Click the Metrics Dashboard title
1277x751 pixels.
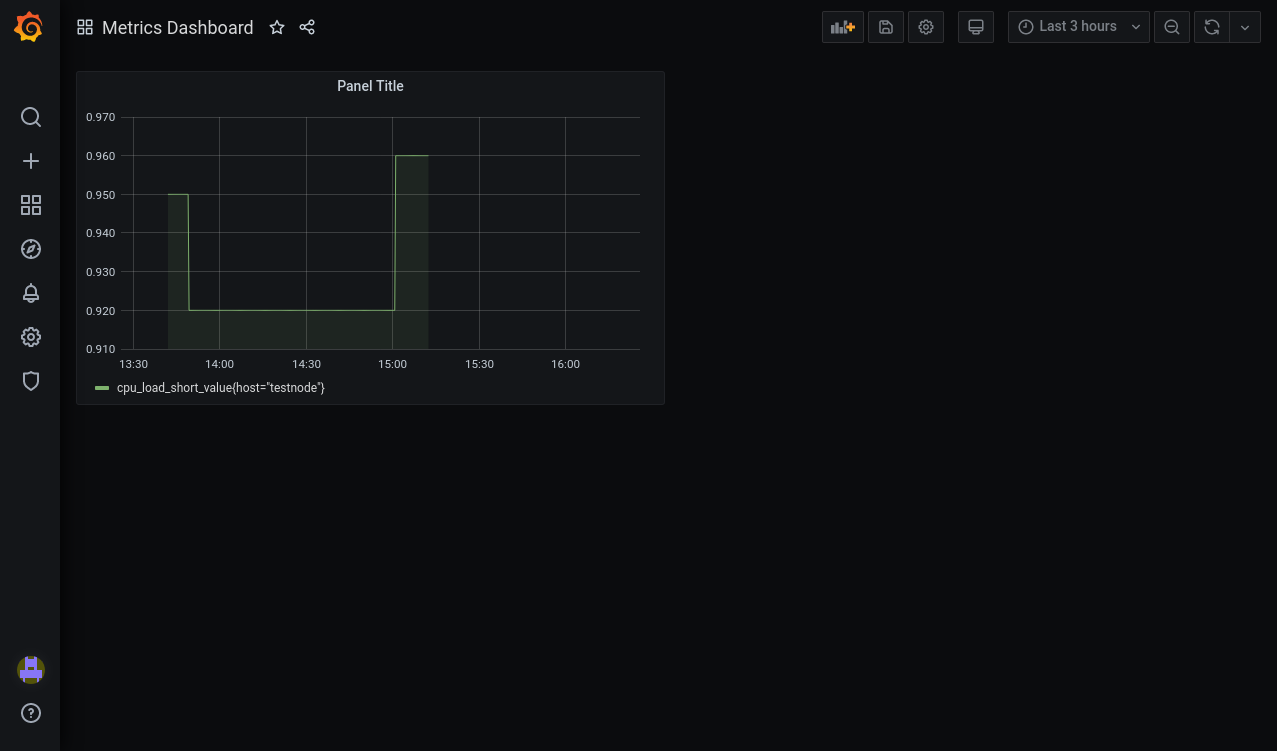coord(177,28)
